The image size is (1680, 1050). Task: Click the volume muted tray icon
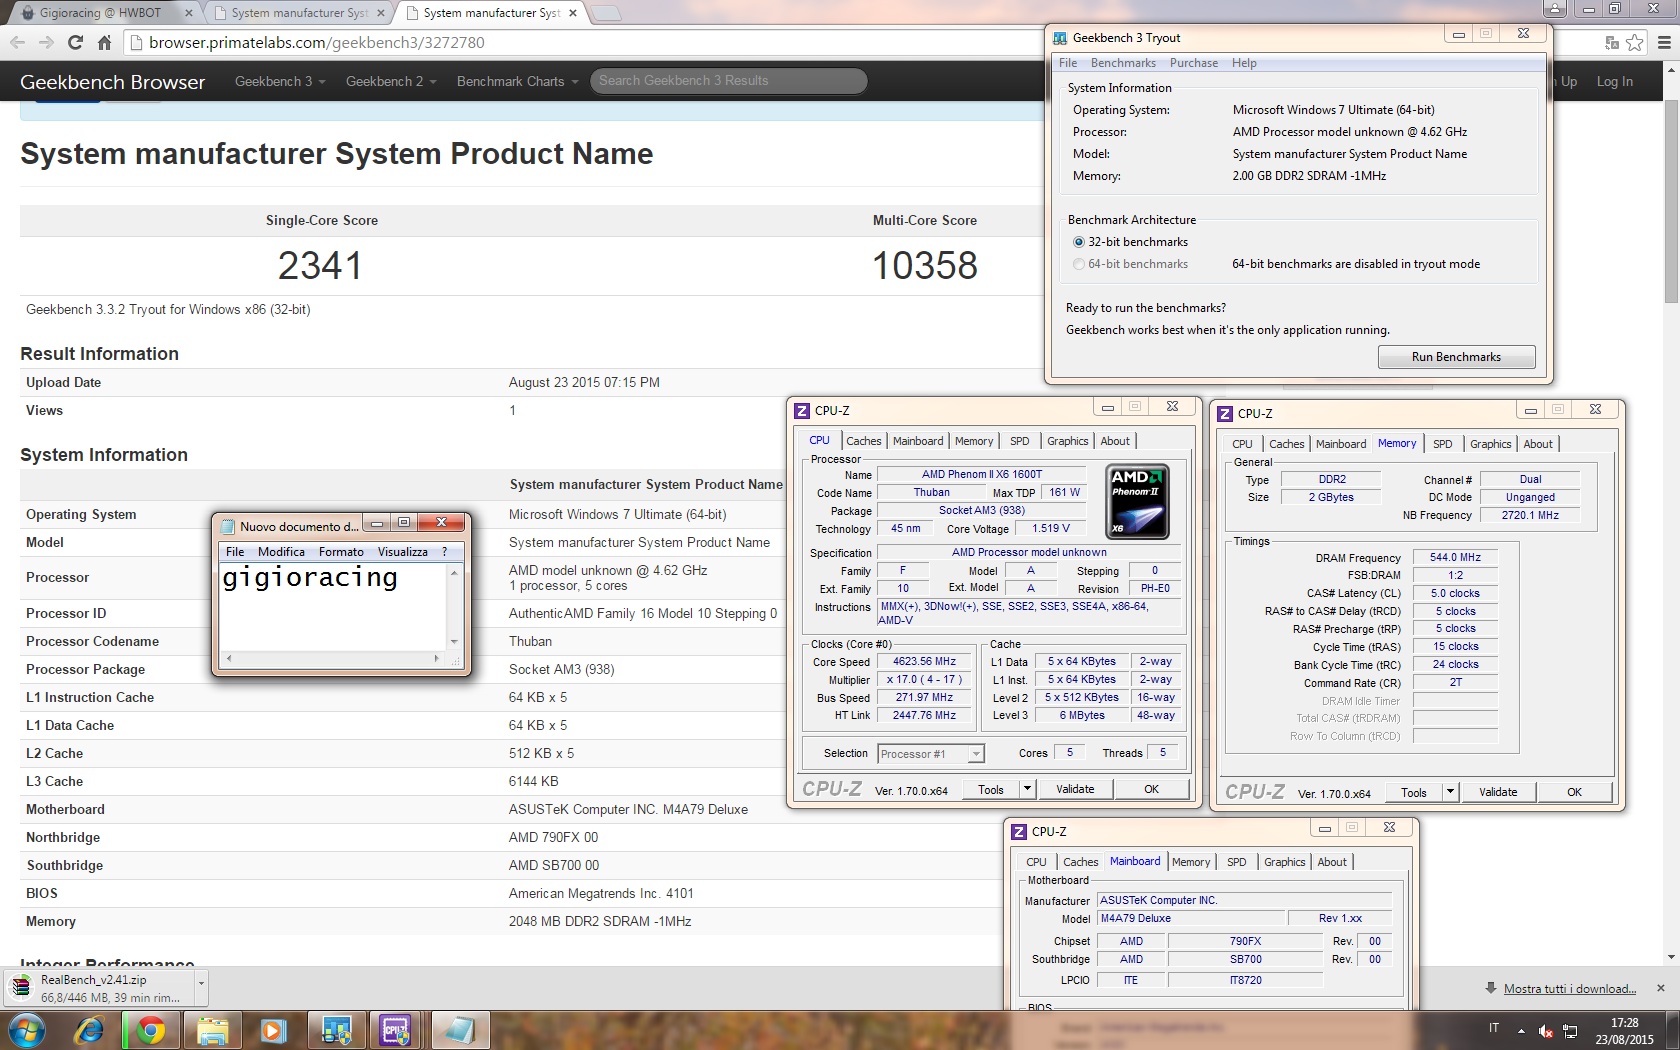coord(1545,1030)
